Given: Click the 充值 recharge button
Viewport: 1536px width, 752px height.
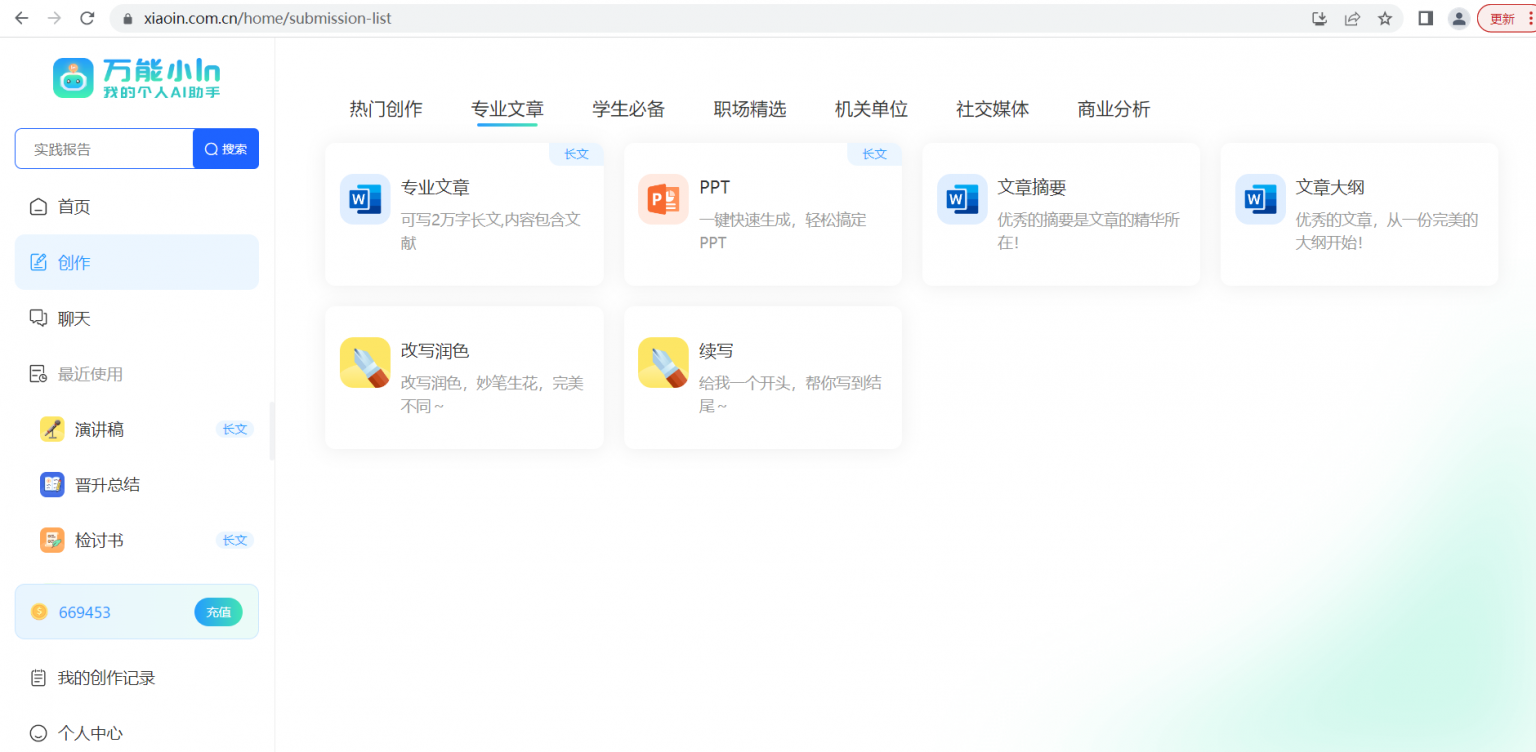Looking at the screenshot, I should pos(218,612).
